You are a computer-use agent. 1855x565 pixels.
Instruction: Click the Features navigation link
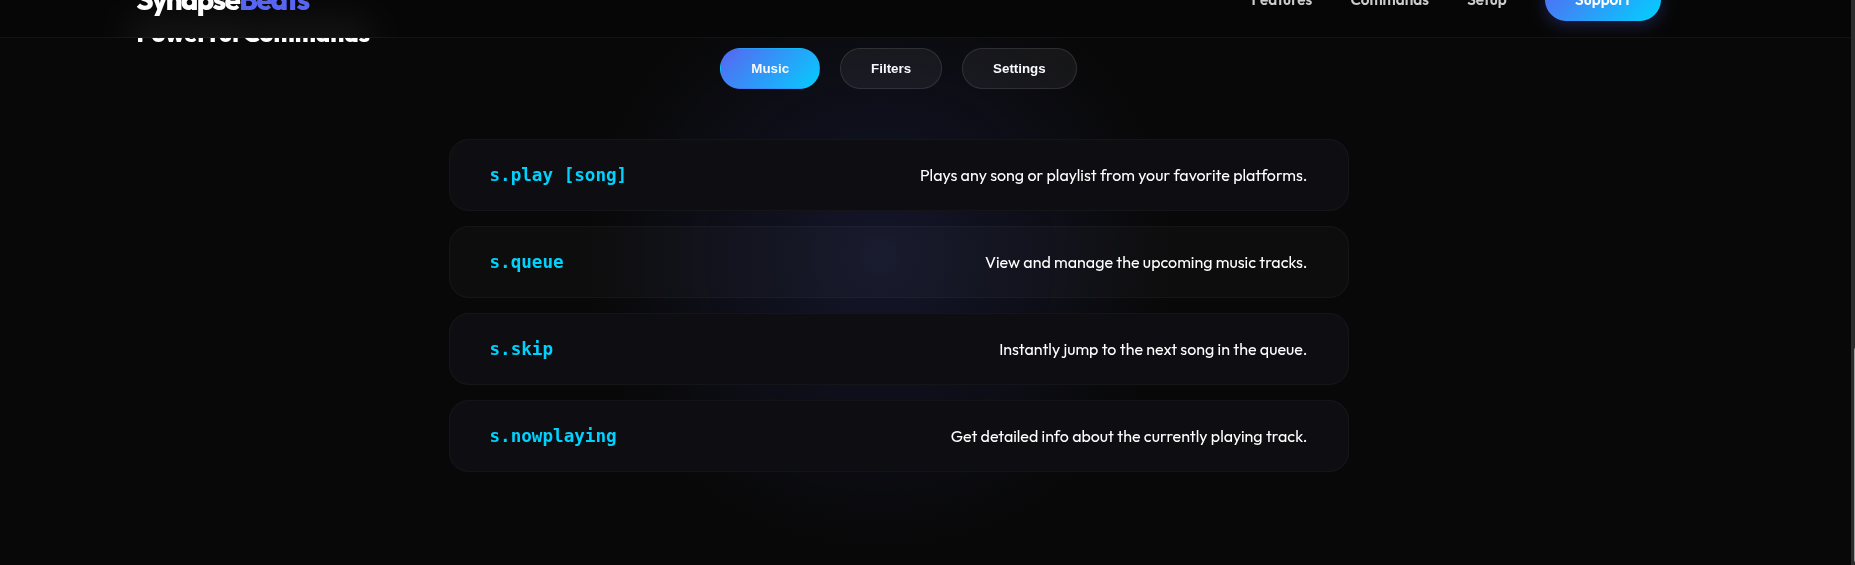point(1281,4)
